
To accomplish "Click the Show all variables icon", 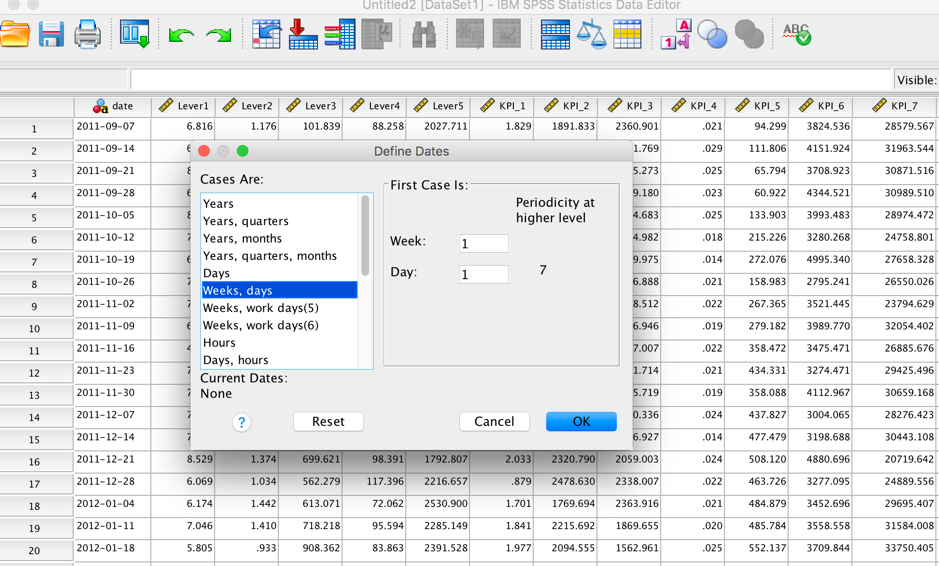I will 749,34.
